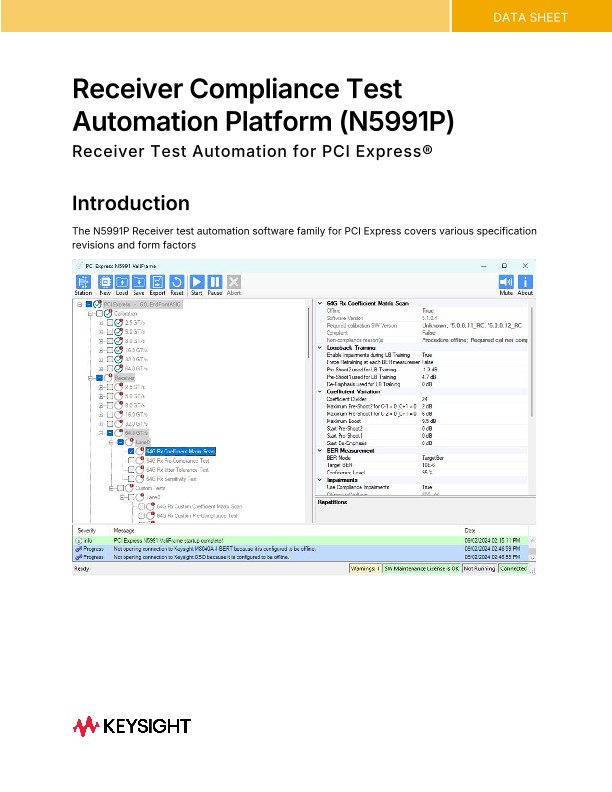Click the Repetitions description panel label

pyautogui.click(x=332, y=502)
